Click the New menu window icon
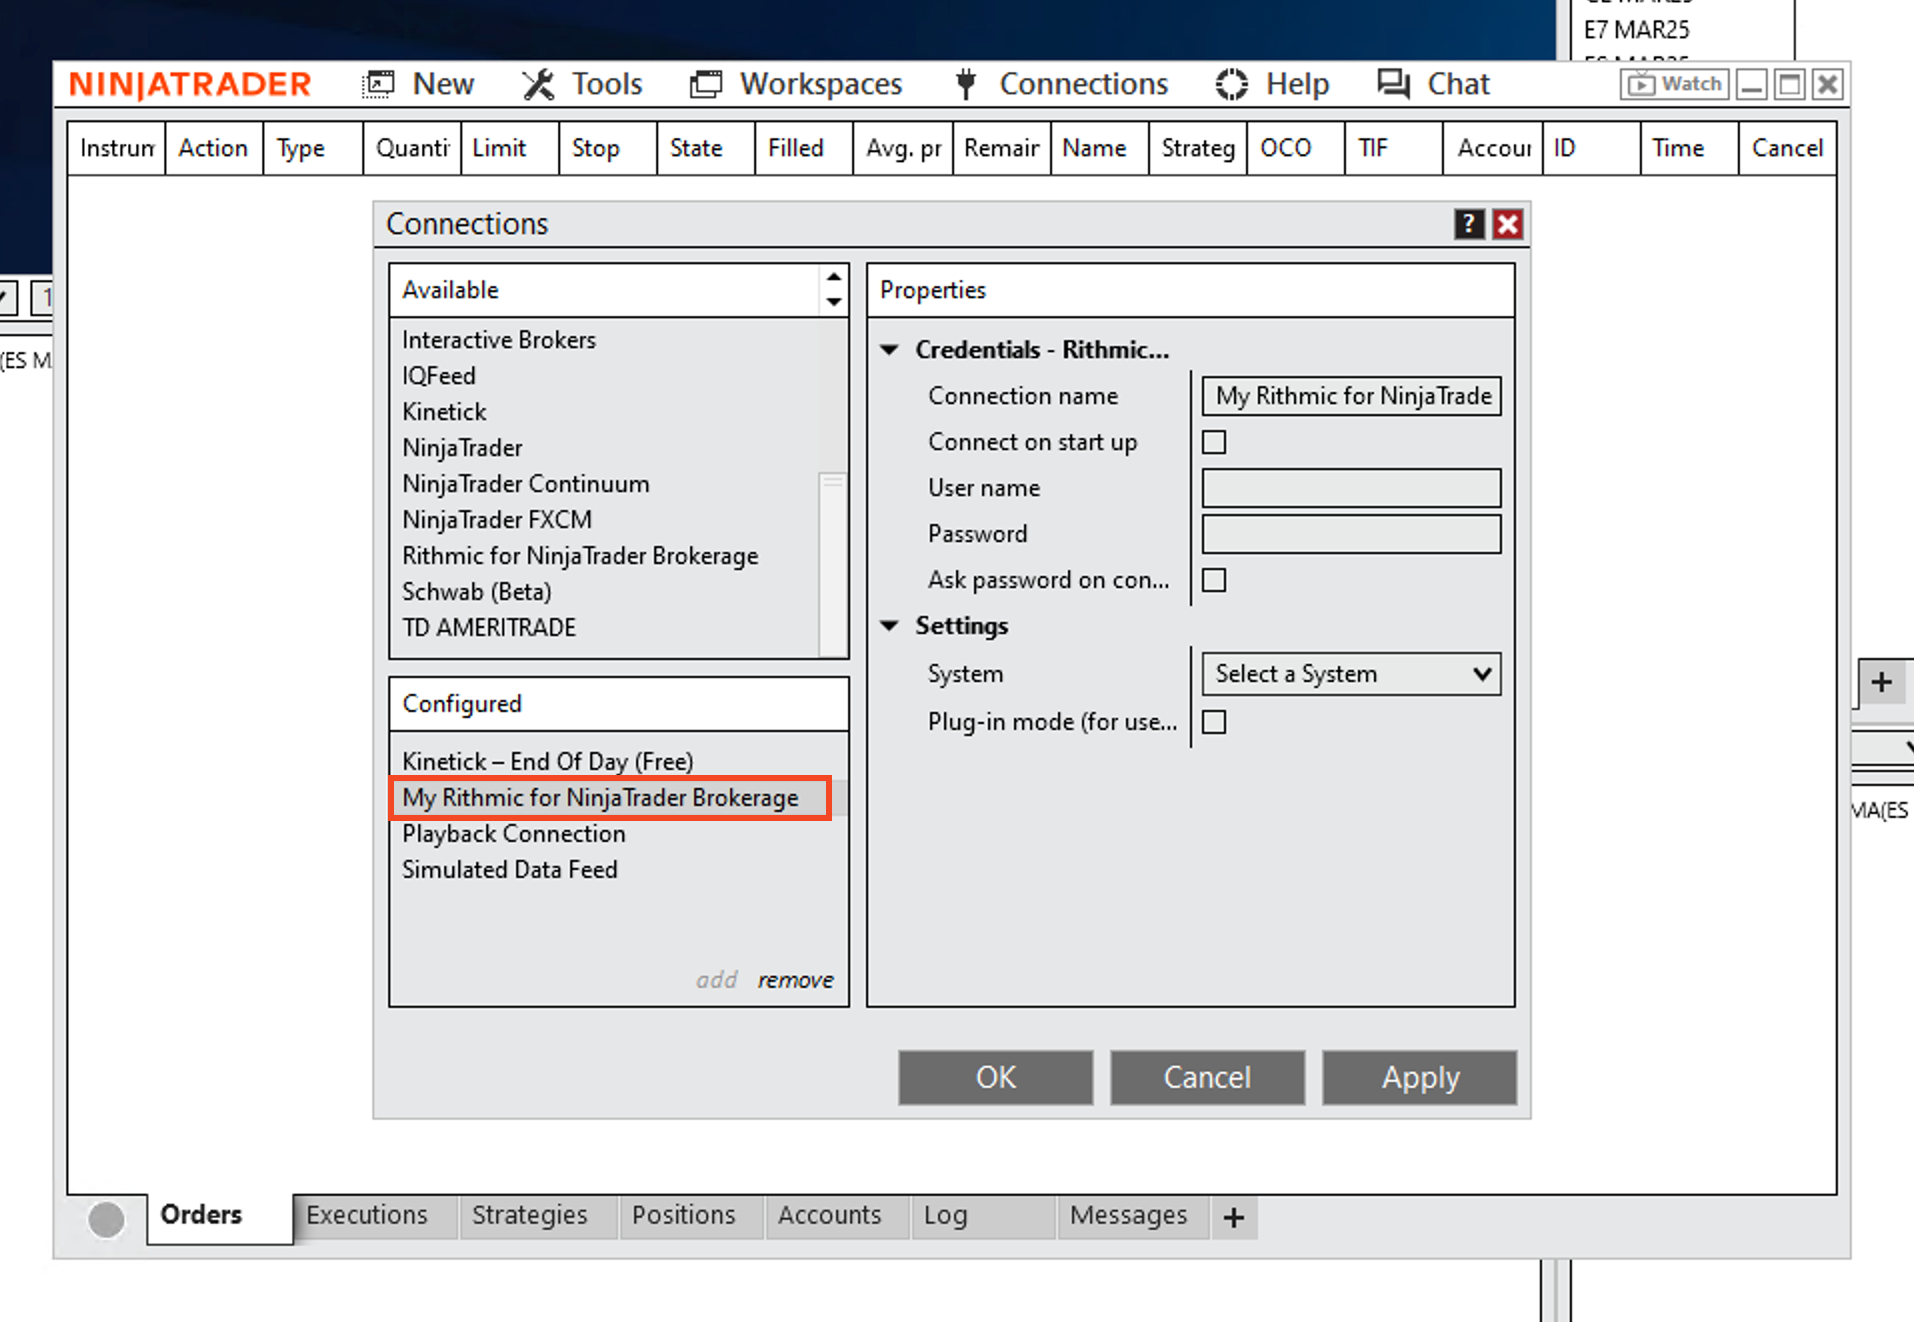 point(378,84)
